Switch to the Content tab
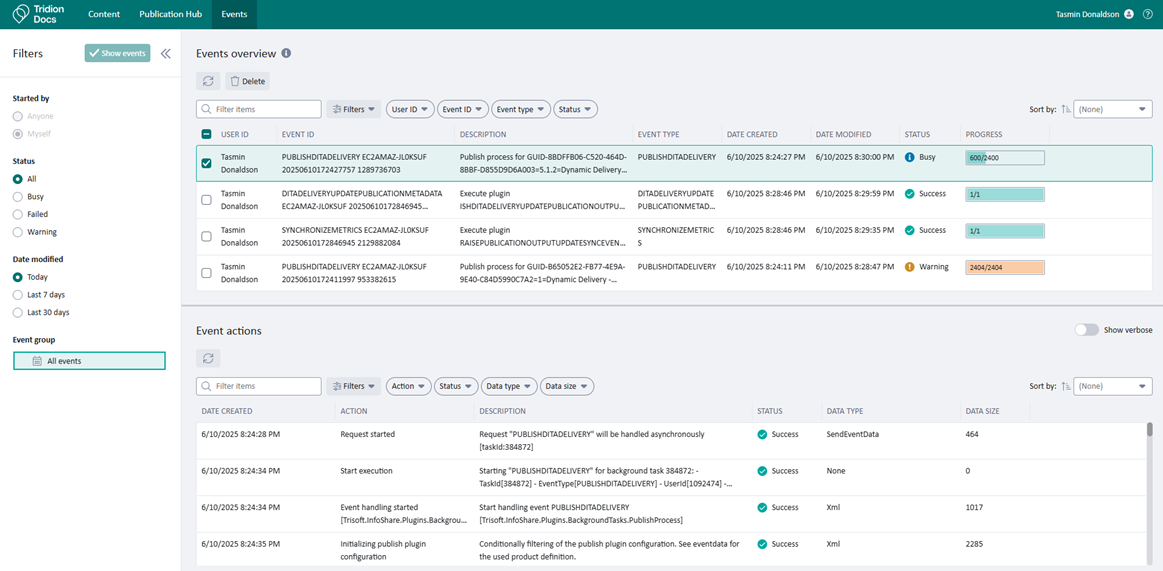The height and width of the screenshot is (571, 1163). (104, 14)
